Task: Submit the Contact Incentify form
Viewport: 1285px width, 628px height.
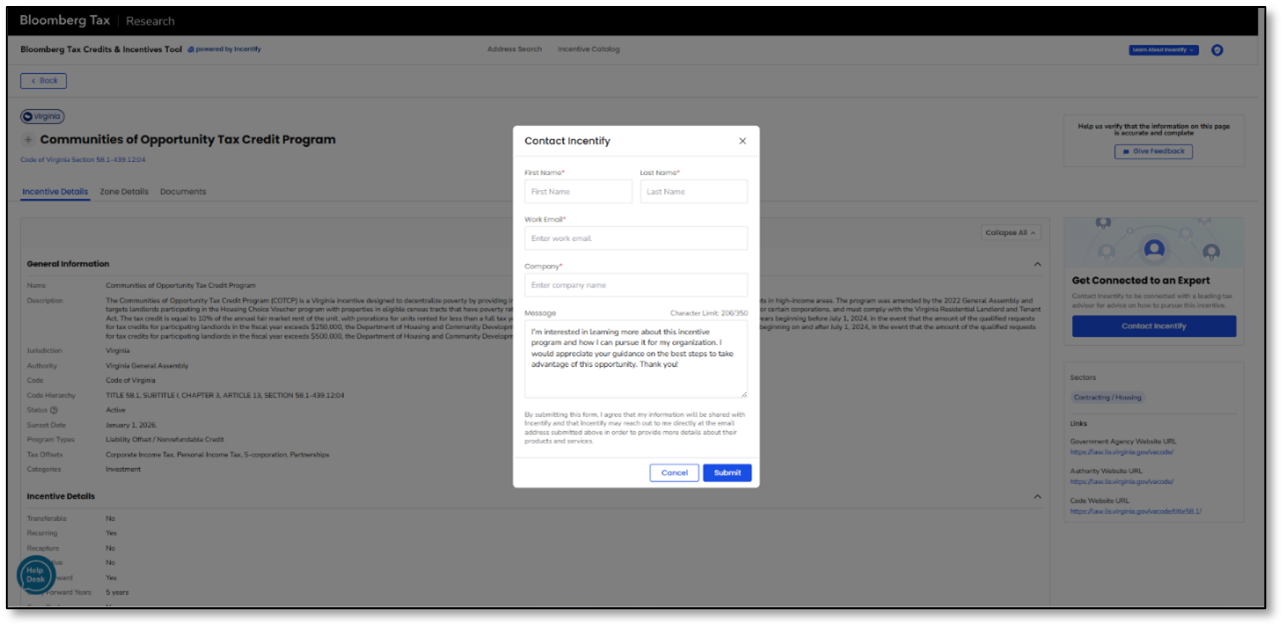Action: 727,473
